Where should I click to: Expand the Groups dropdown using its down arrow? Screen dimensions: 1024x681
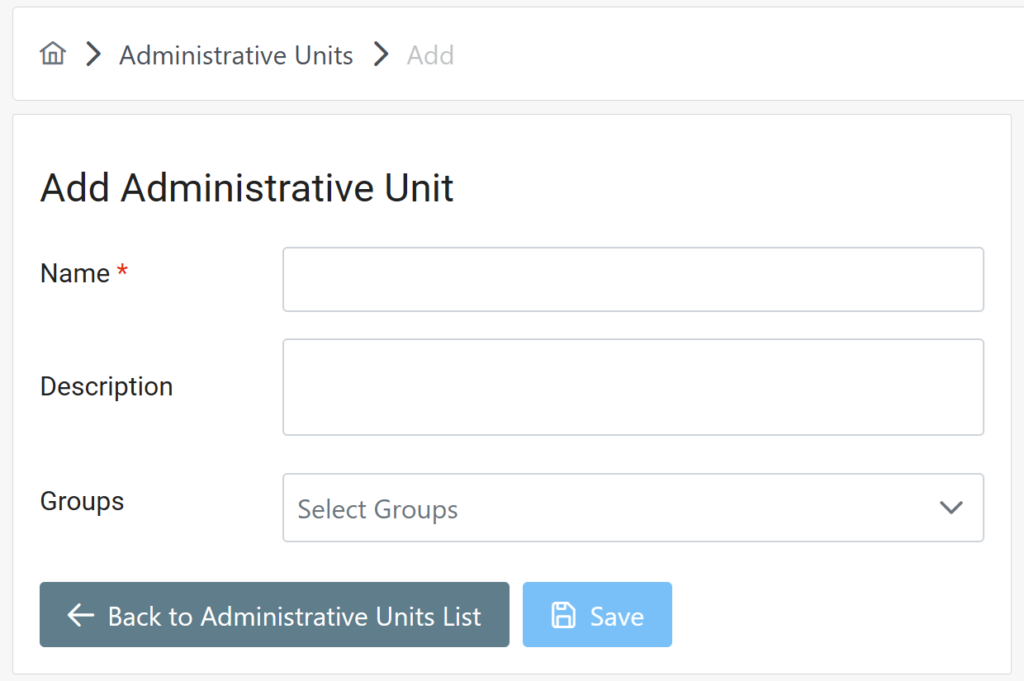pos(950,508)
